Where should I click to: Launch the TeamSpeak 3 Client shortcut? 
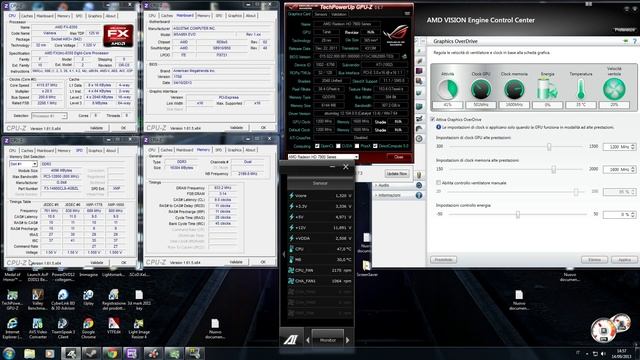coord(63,328)
